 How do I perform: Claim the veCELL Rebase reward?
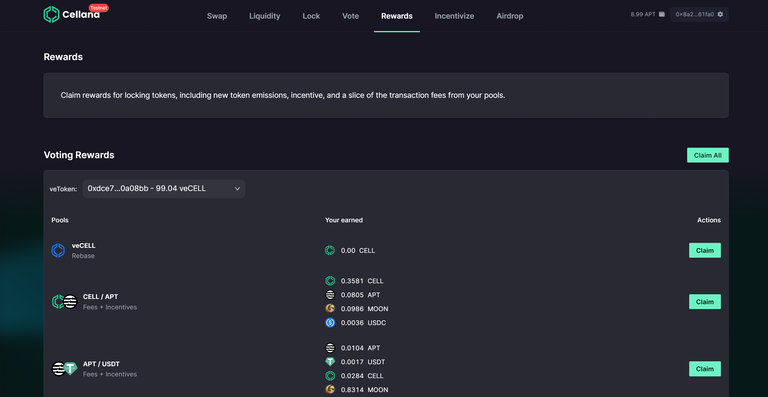[705, 251]
